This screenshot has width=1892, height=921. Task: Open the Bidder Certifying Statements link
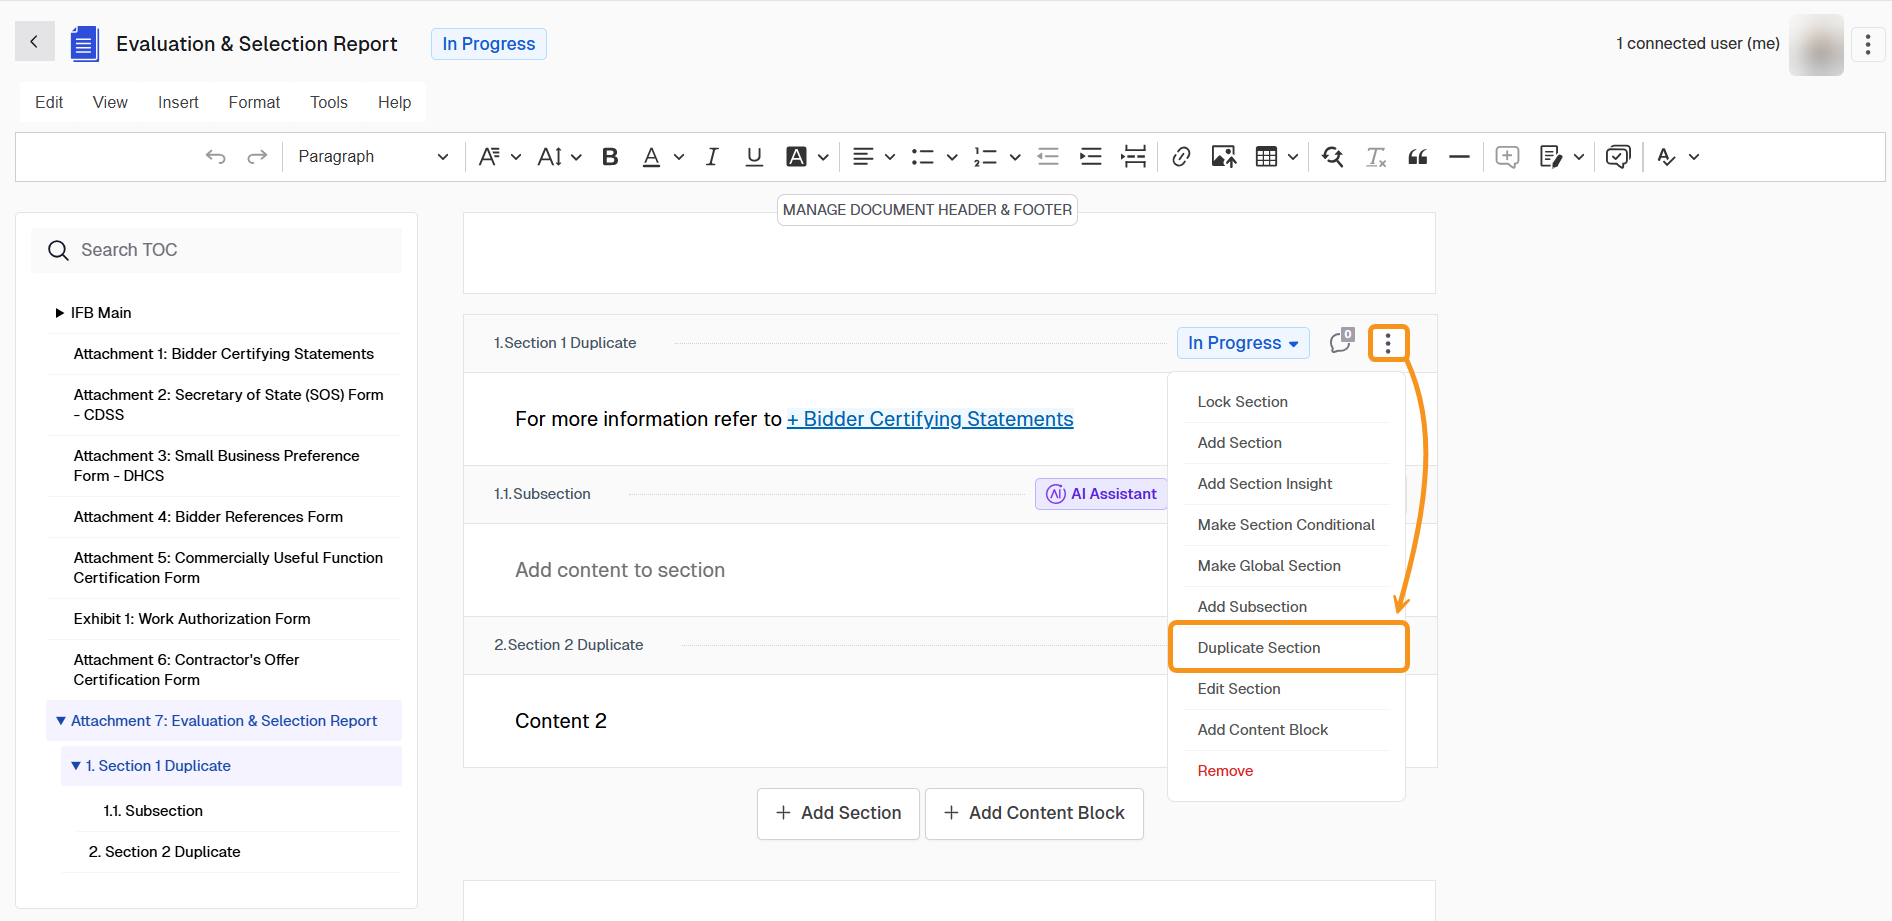tap(930, 419)
